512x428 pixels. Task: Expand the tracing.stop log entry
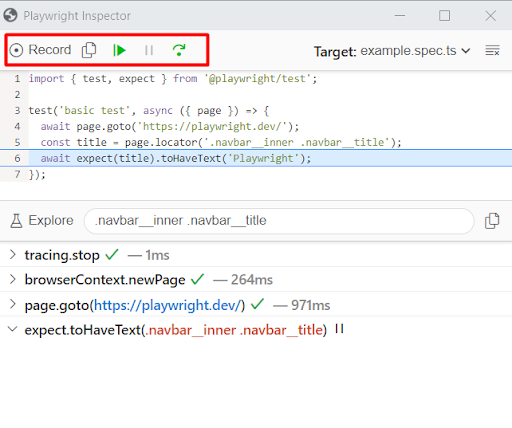click(13, 255)
